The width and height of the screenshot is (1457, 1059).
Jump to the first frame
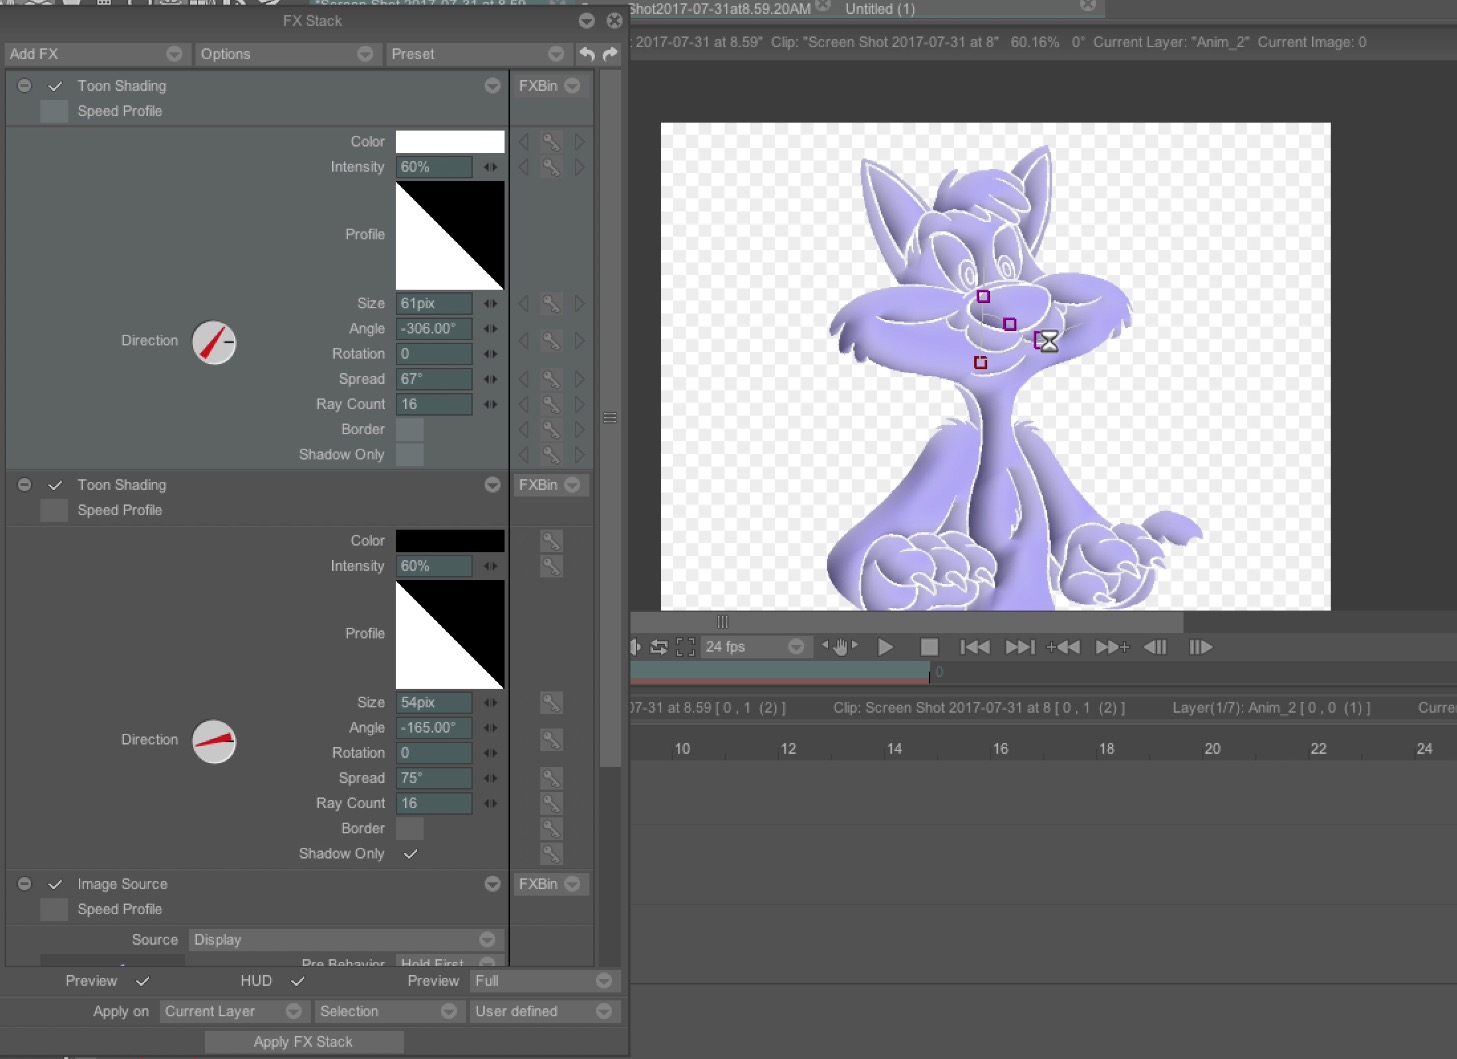tap(975, 647)
